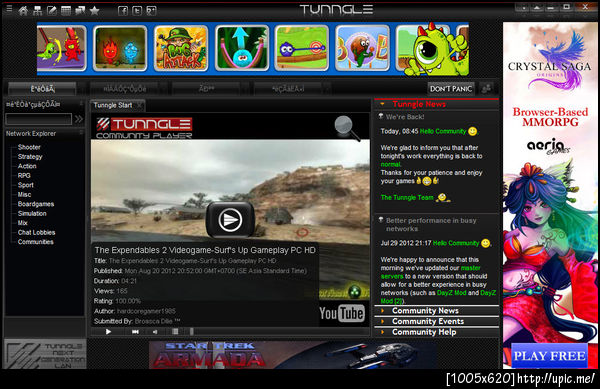
Task: Open the RPG network category
Action: pos(24,176)
